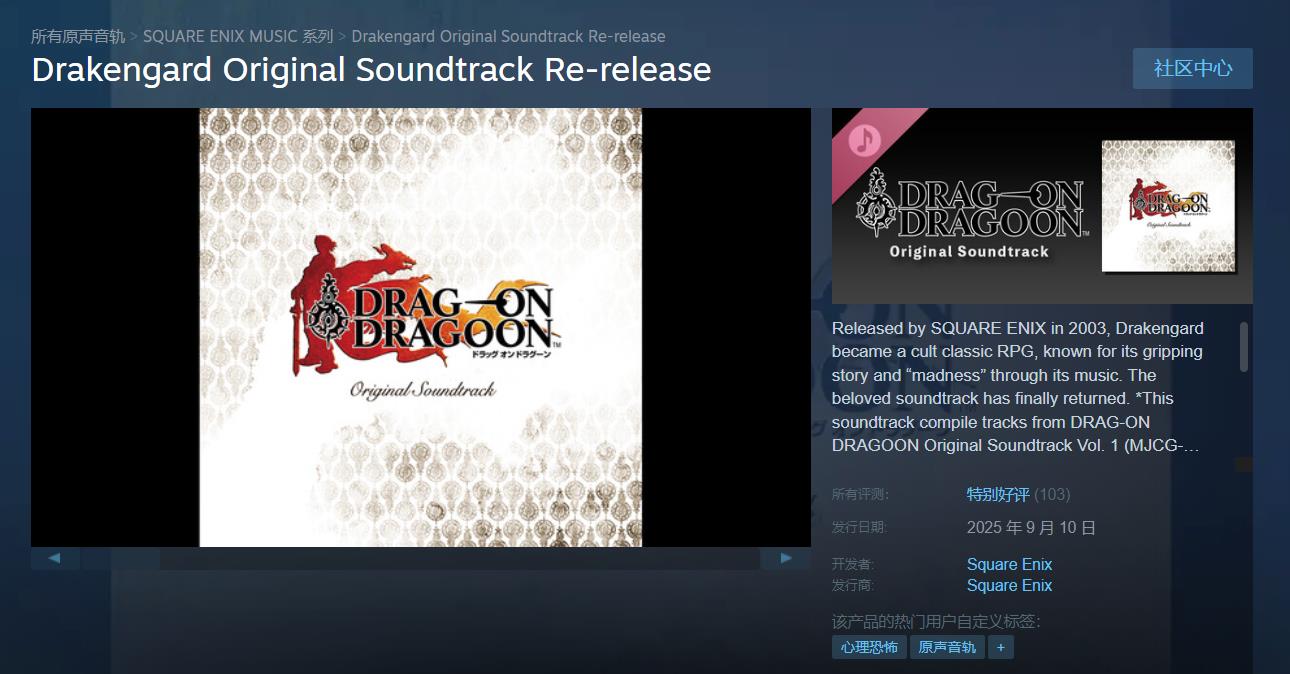Click the large album cover artwork
This screenshot has width=1290, height=674.
click(420, 327)
